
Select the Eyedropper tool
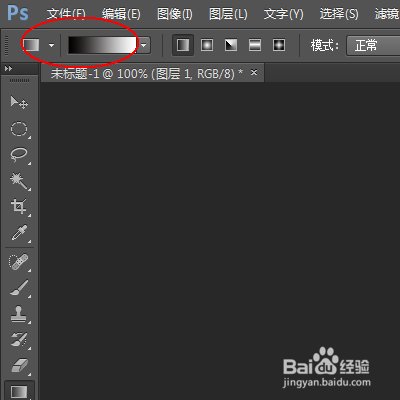click(x=19, y=232)
